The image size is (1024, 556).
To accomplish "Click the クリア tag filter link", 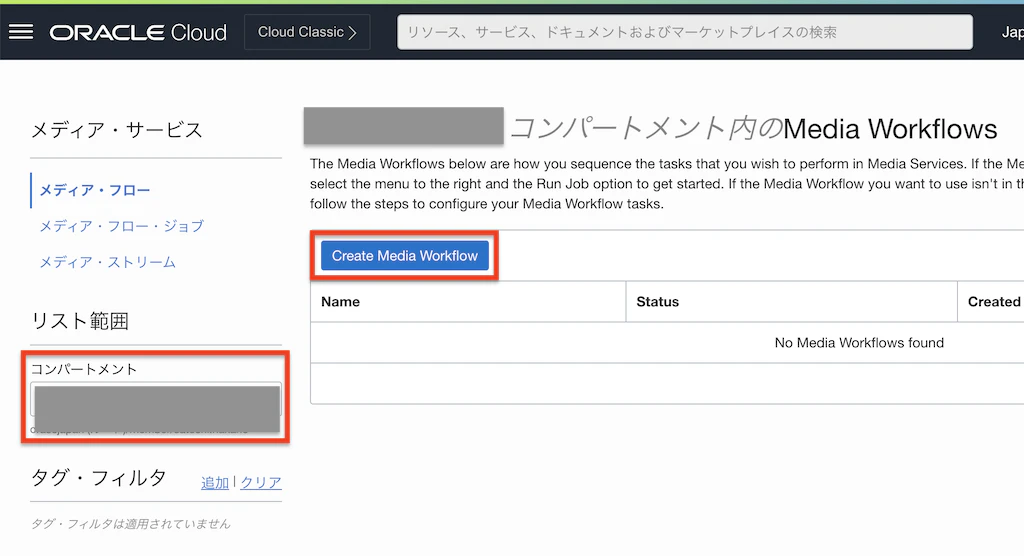I will point(261,483).
